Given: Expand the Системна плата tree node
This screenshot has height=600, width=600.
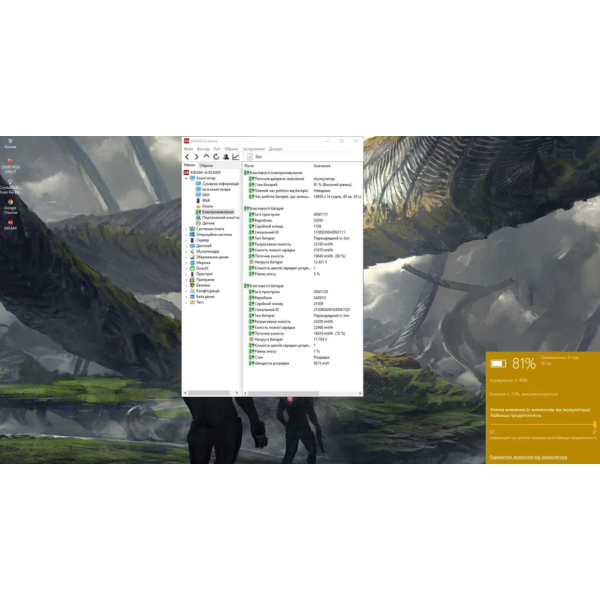Looking at the screenshot, I should 186,229.
